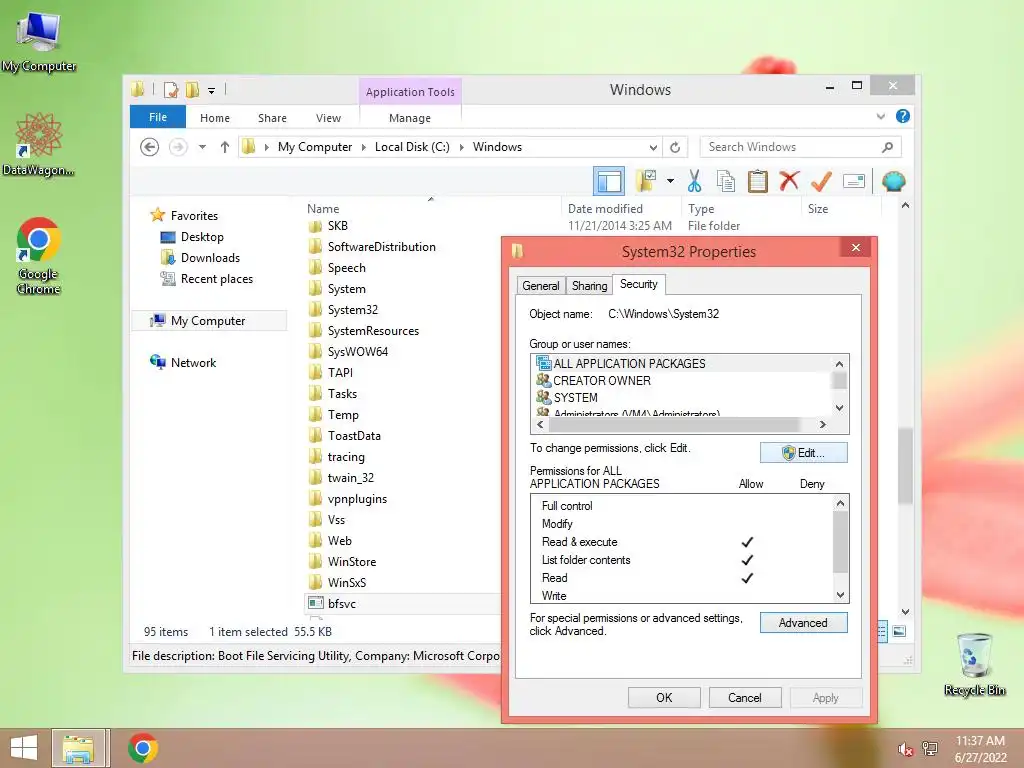Click the List folder contents Allow checkmark
Viewport: 1024px width, 768px height.
tap(747, 560)
